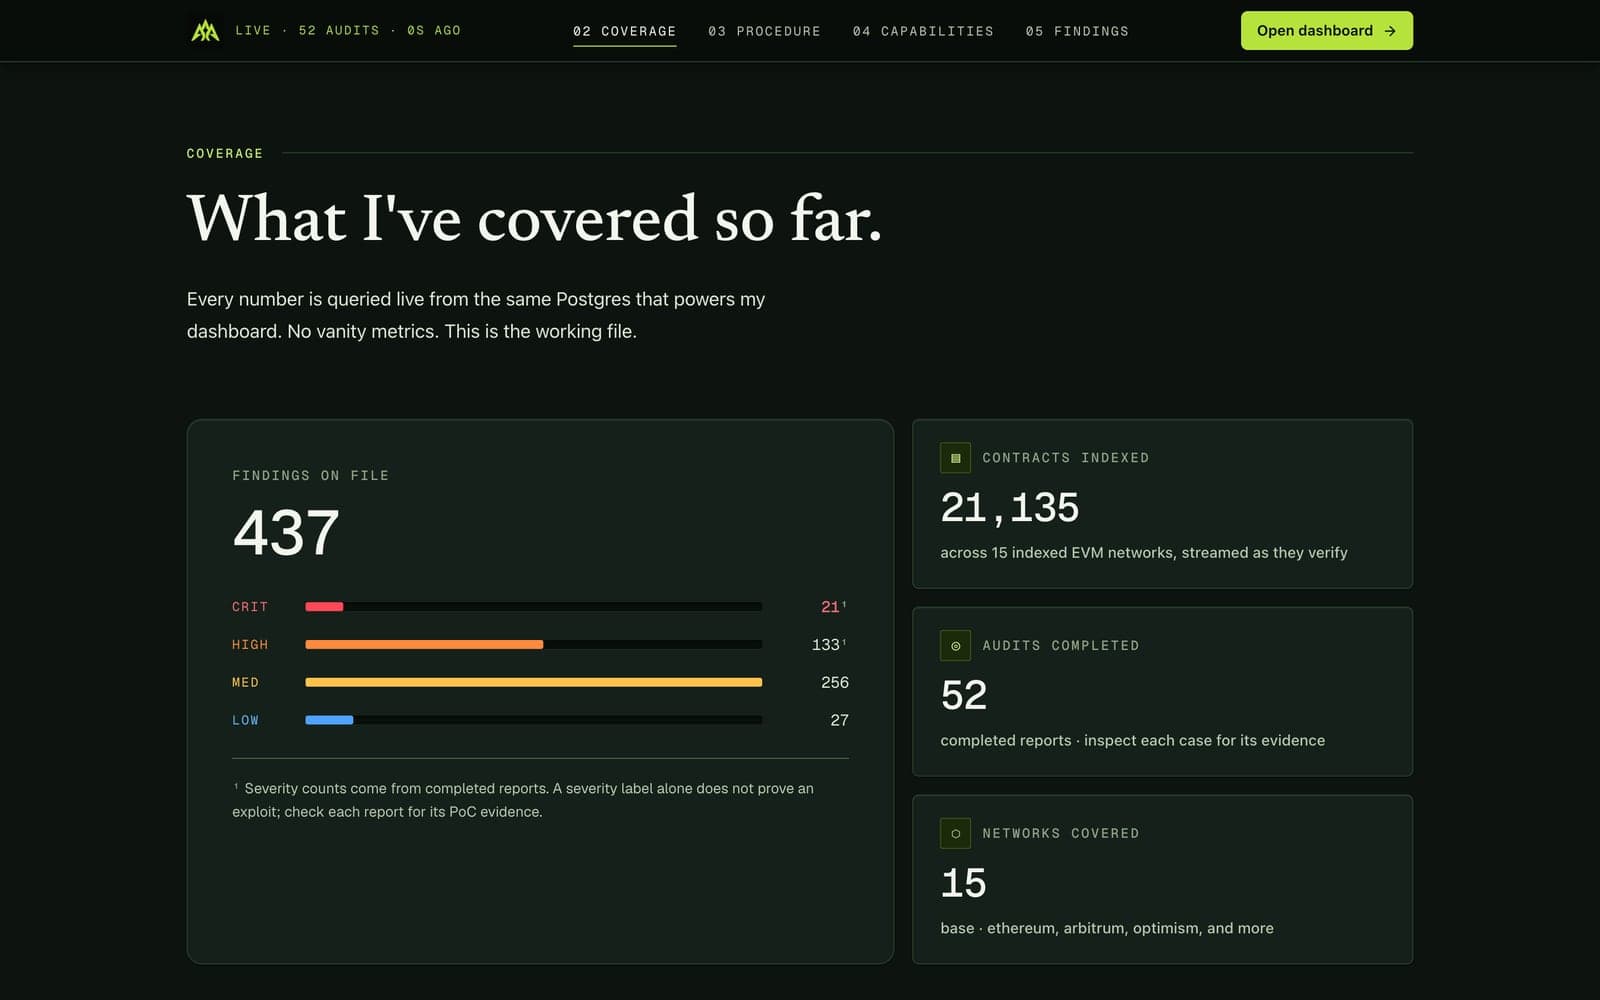1600x1000 pixels.
Task: Click the 'LOW' severity label
Action: tap(245, 720)
